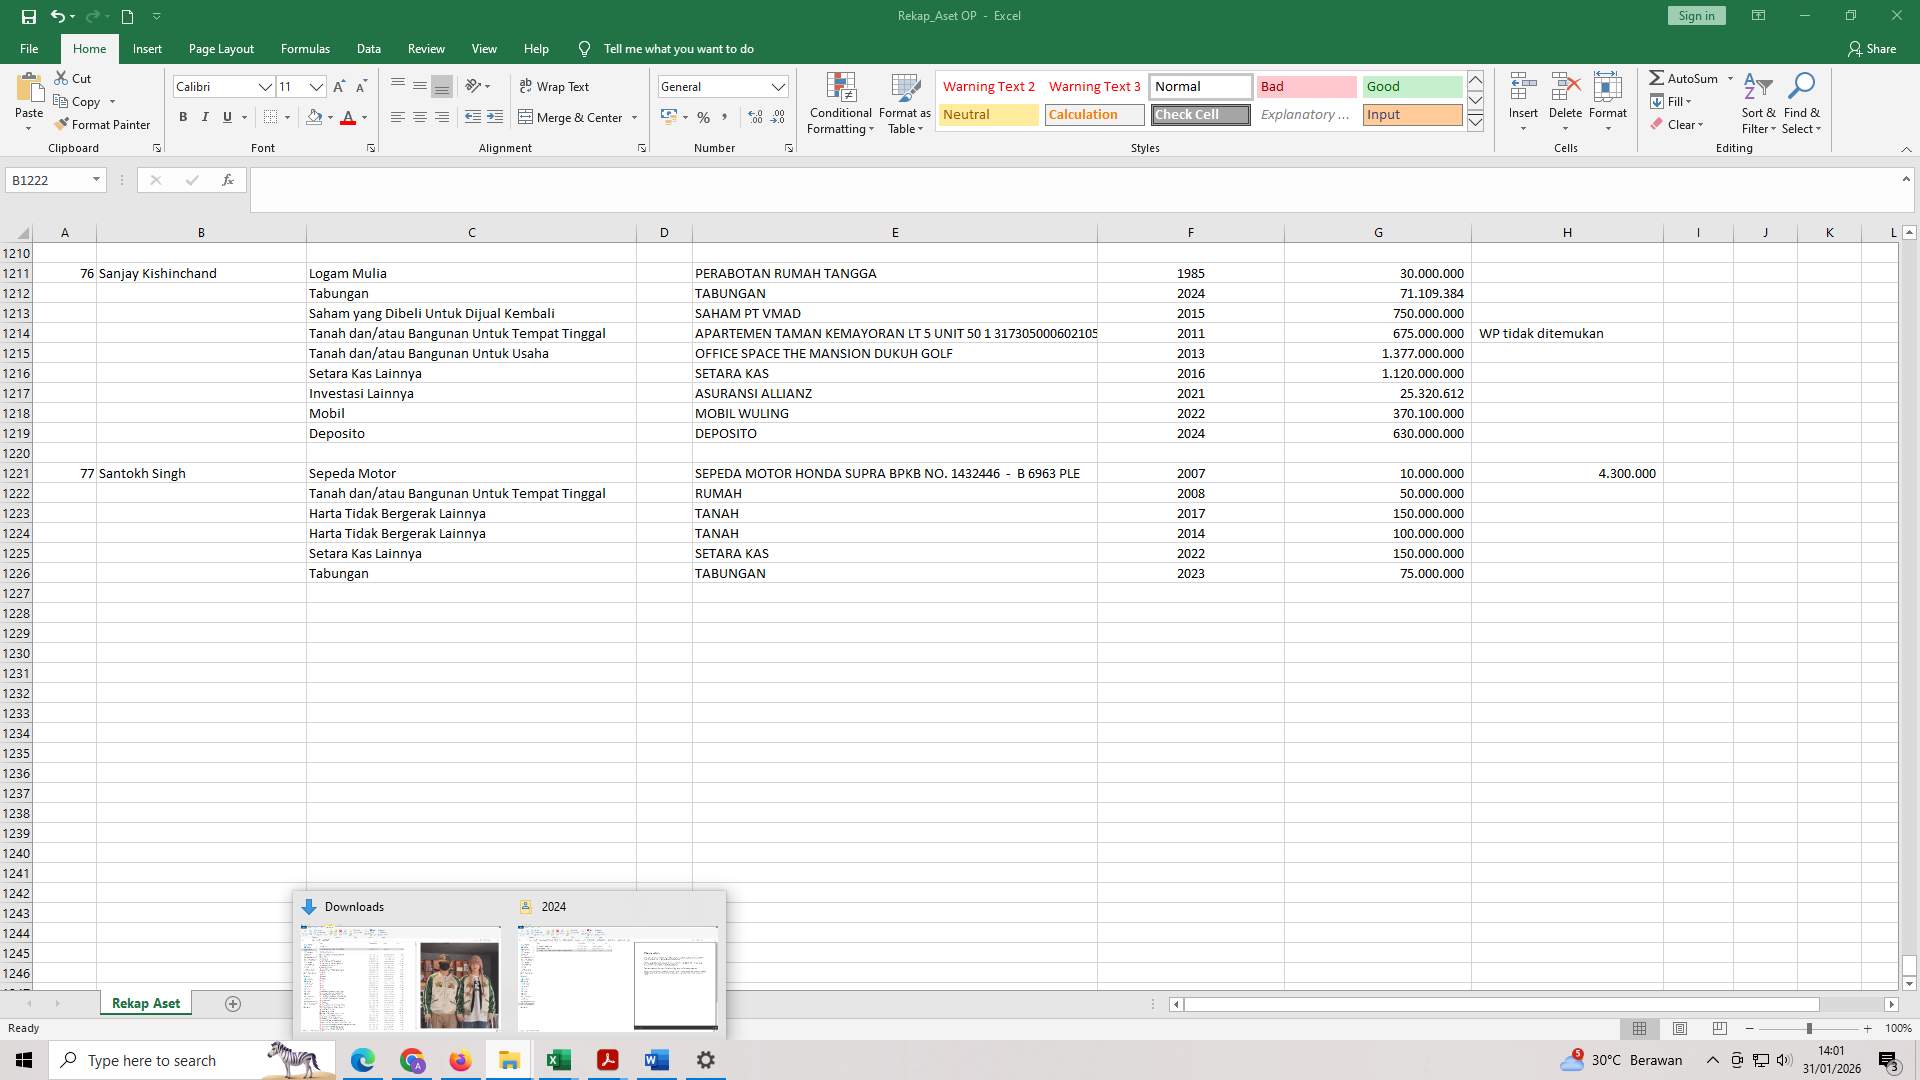
Task: Open the Font Color swatch picker
Action: 362,117
